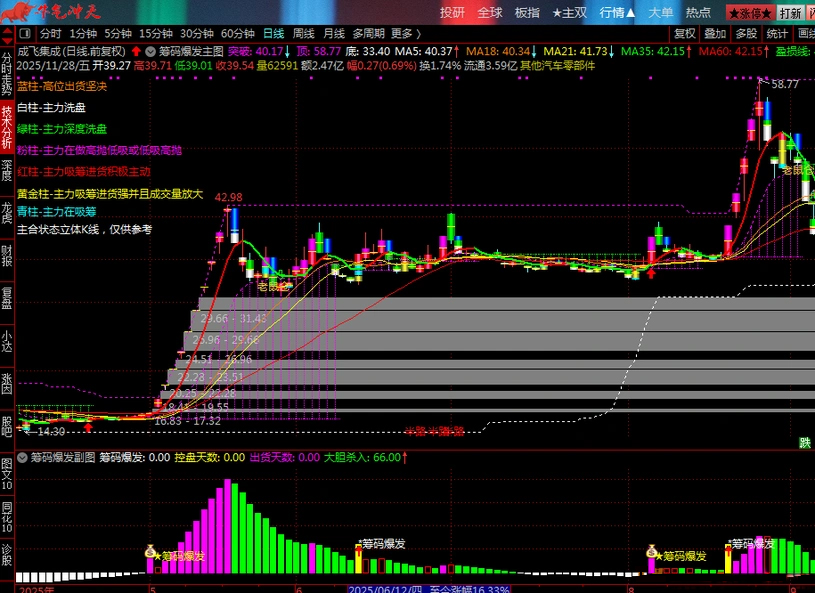The width and height of the screenshot is (815, 593).
Task: Open the 多周期 multi-period view
Action: point(369,34)
